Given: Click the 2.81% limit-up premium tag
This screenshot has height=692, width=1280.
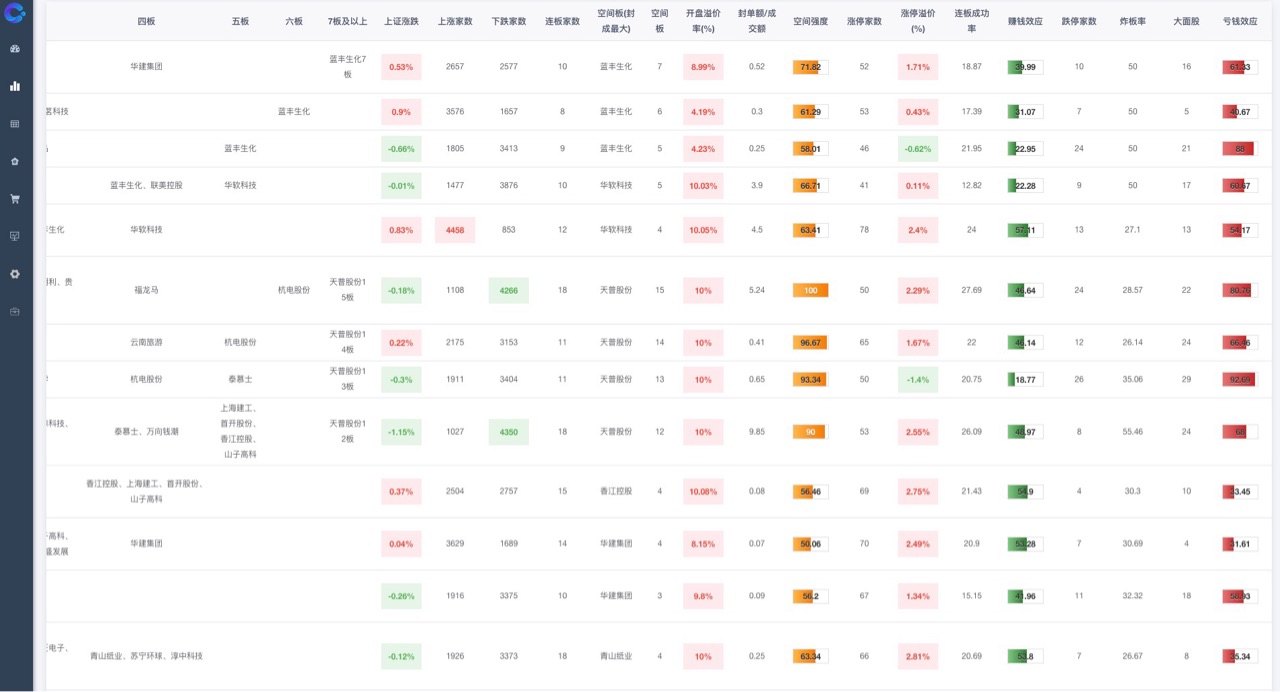Looking at the screenshot, I should [918, 656].
